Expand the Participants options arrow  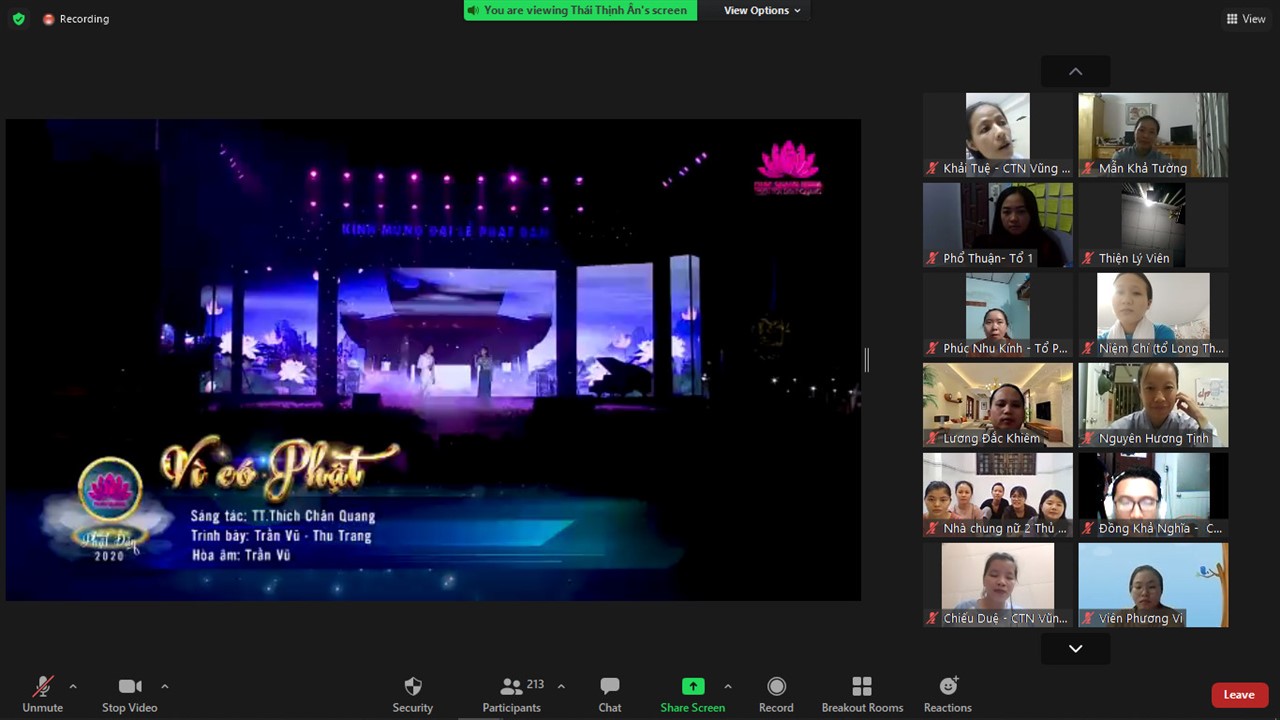click(561, 687)
